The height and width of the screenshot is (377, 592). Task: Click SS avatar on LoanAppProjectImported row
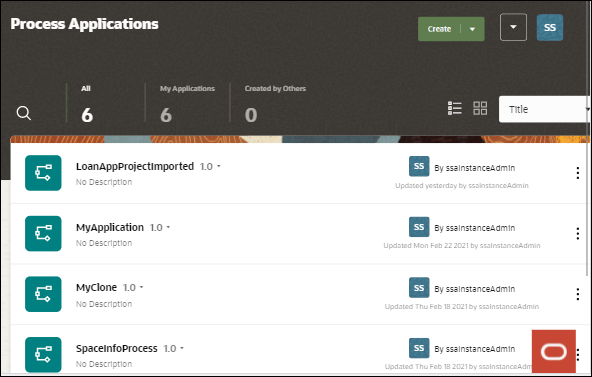click(419, 166)
